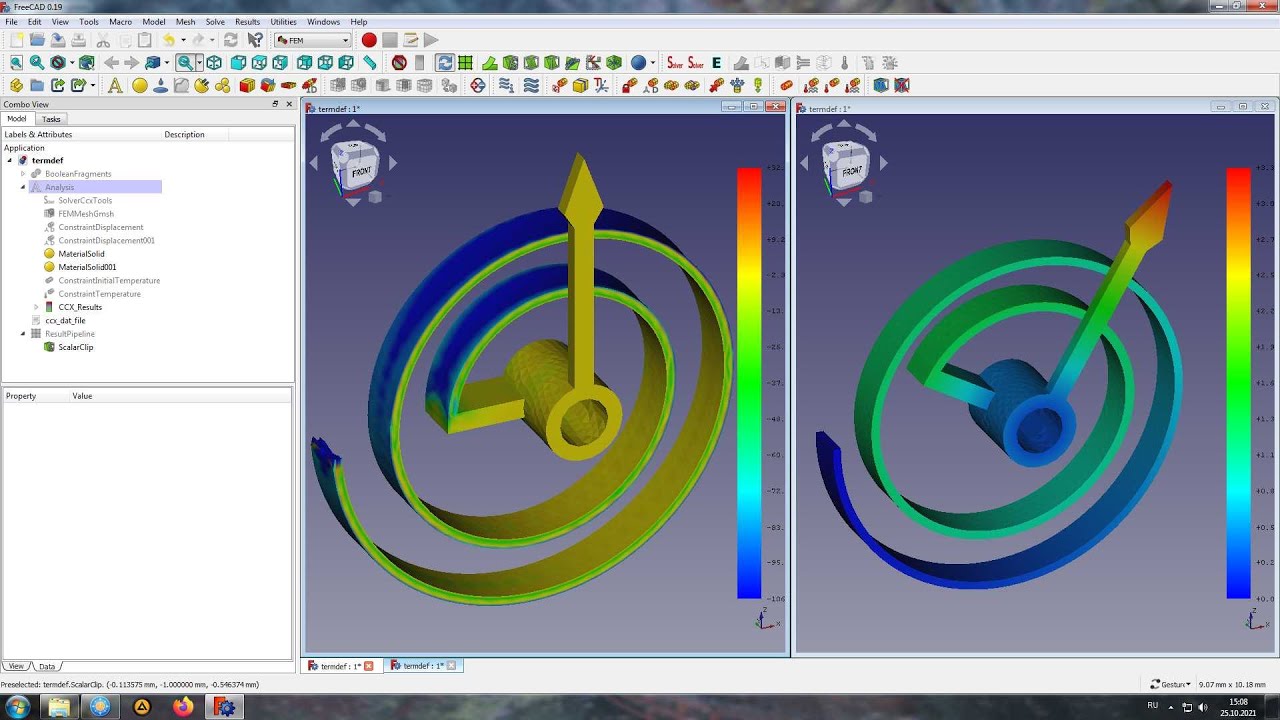Click the refresh recompute icon
Viewport: 1280px width, 720px height.
230,40
